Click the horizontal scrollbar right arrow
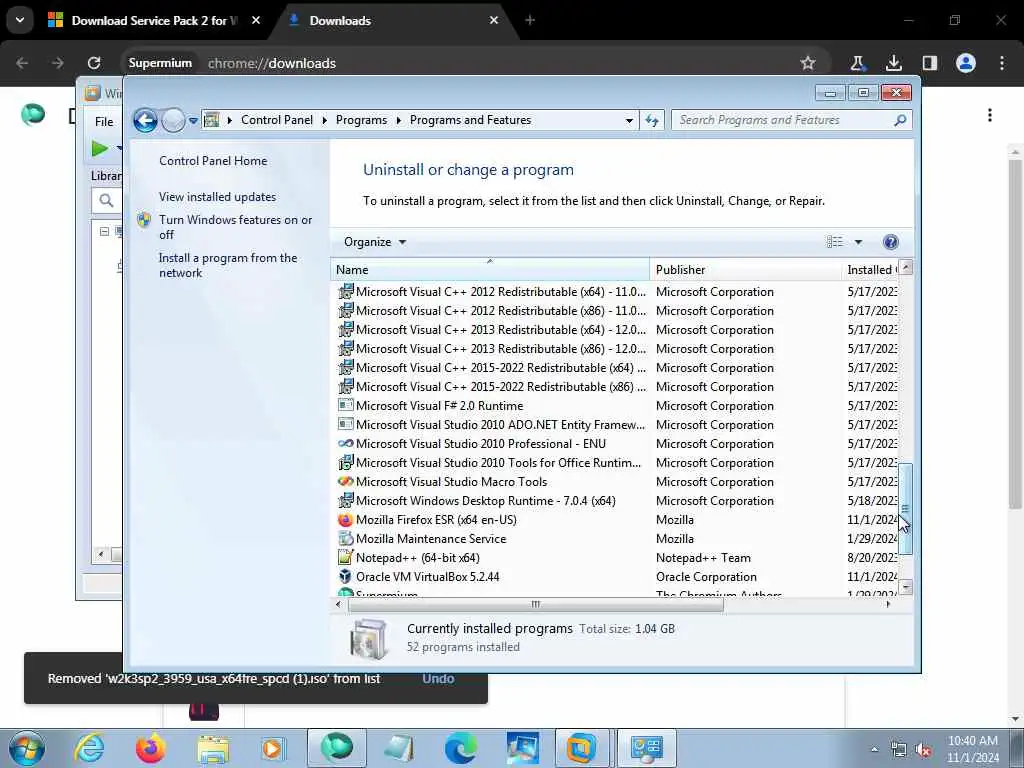Image resolution: width=1024 pixels, height=768 pixels. pos(888,605)
